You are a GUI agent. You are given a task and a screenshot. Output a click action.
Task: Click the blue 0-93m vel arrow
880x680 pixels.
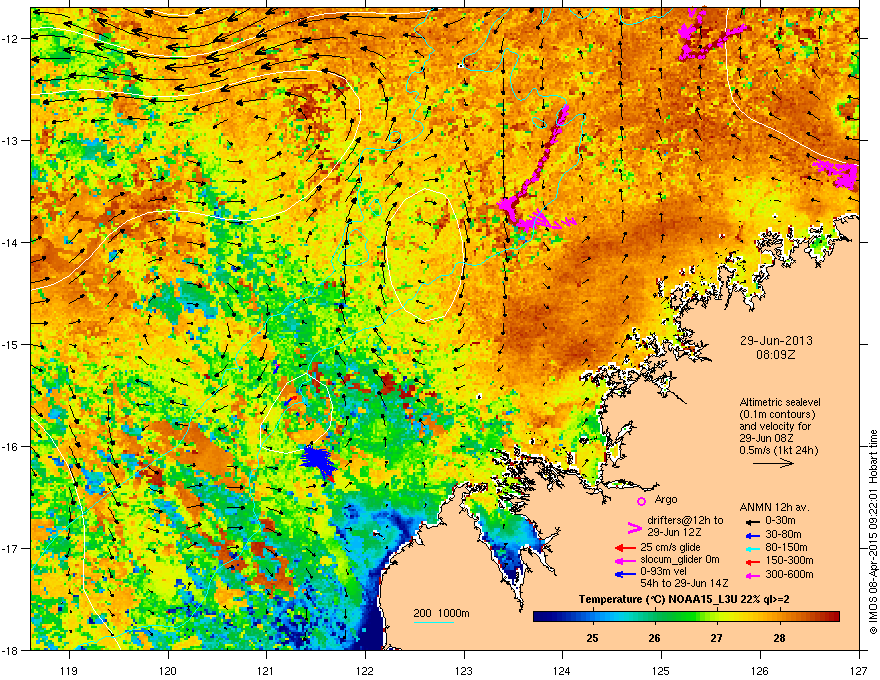tap(625, 573)
